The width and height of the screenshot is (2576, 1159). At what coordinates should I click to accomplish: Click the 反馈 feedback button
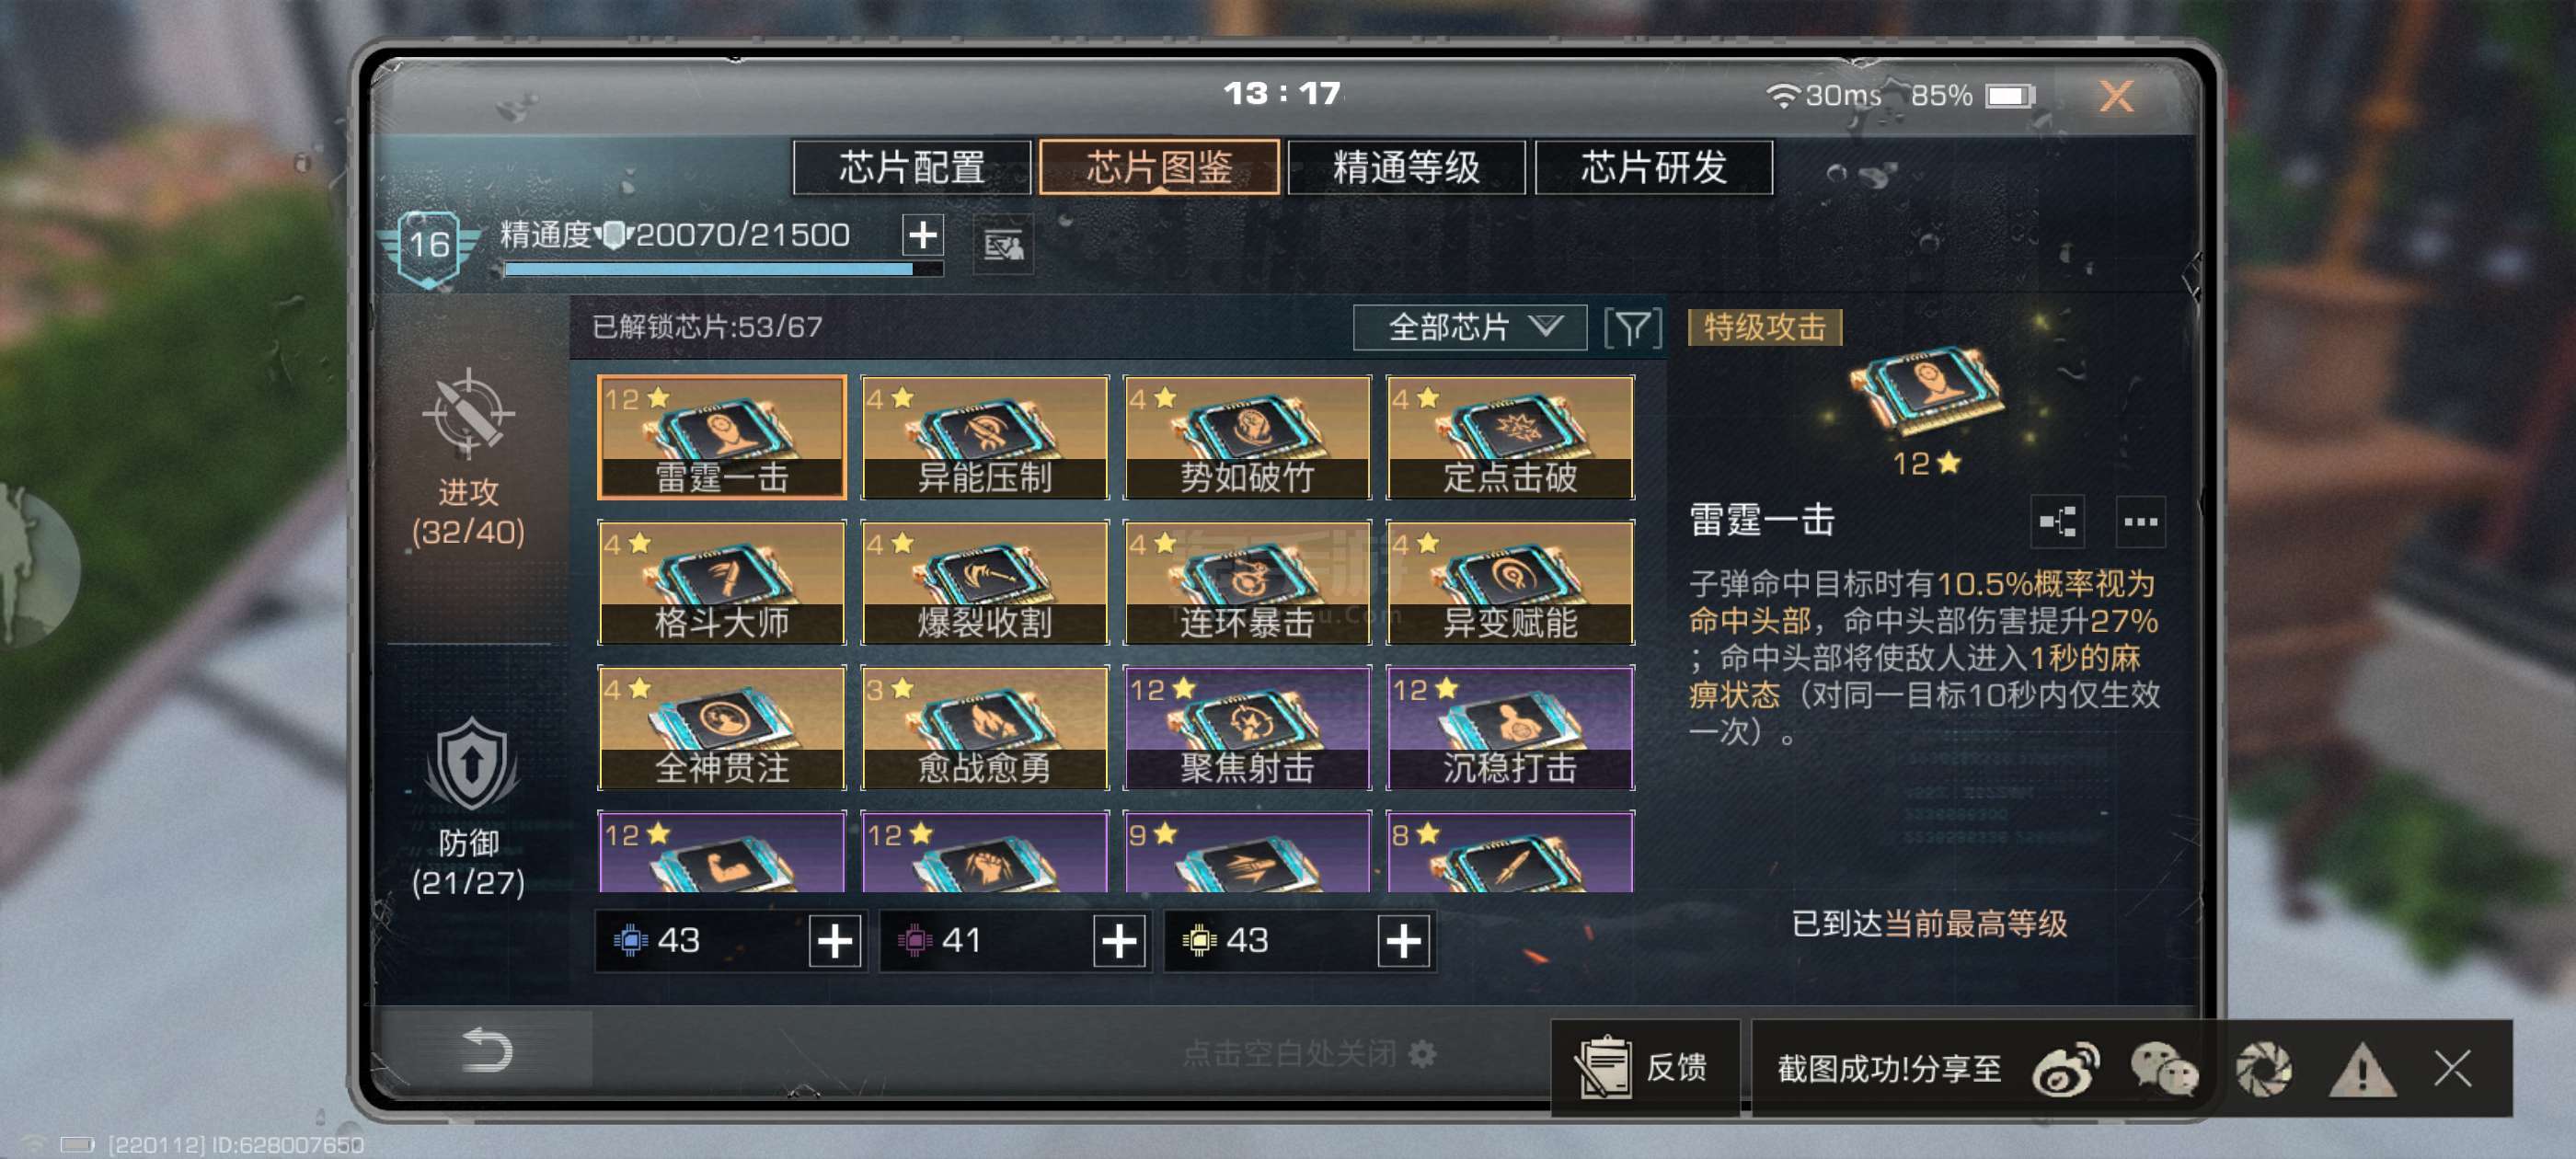point(1645,1068)
